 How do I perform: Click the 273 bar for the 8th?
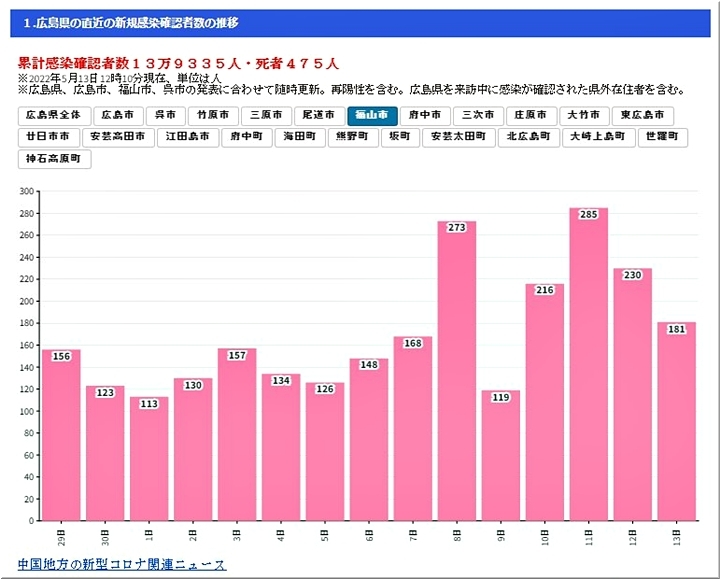click(456, 370)
